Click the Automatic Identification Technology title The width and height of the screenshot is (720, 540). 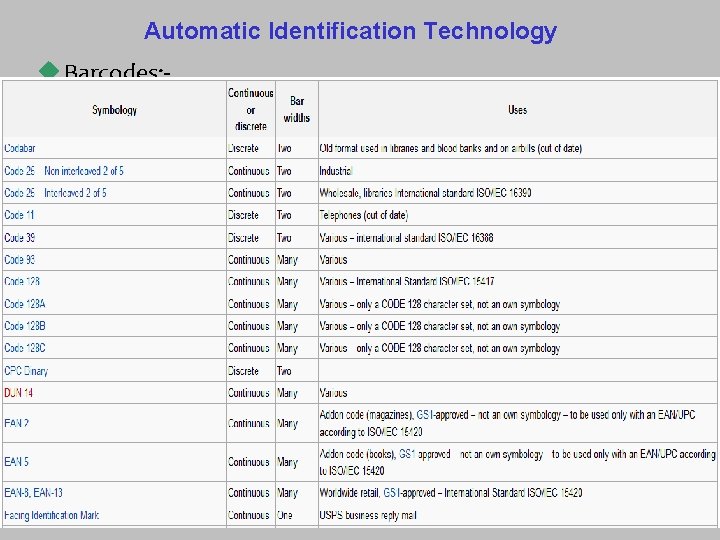tap(350, 31)
